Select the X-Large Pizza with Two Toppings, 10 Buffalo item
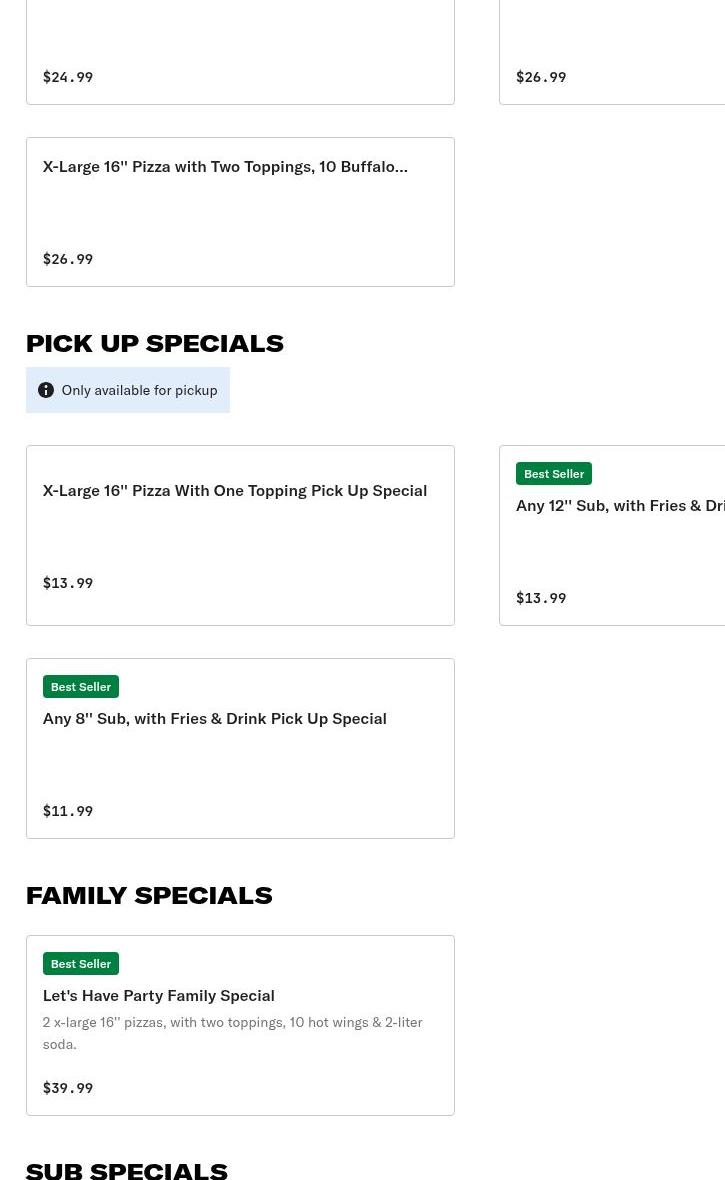Screen dimensions: 725x1180 coord(225,166)
